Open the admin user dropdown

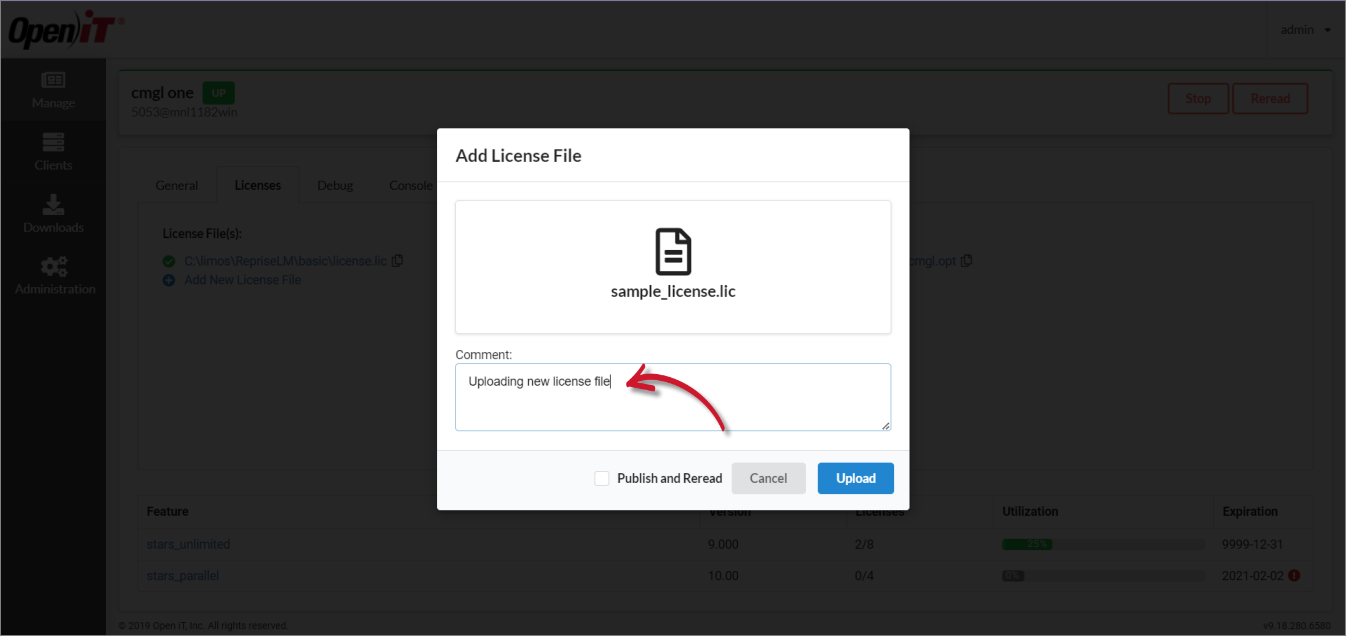1306,30
